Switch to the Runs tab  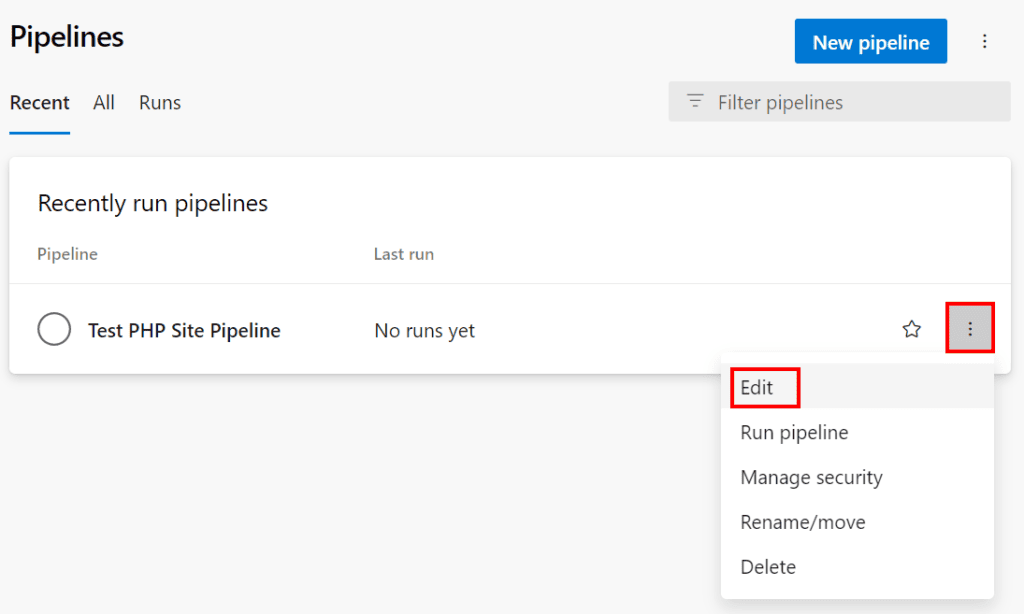click(x=159, y=102)
